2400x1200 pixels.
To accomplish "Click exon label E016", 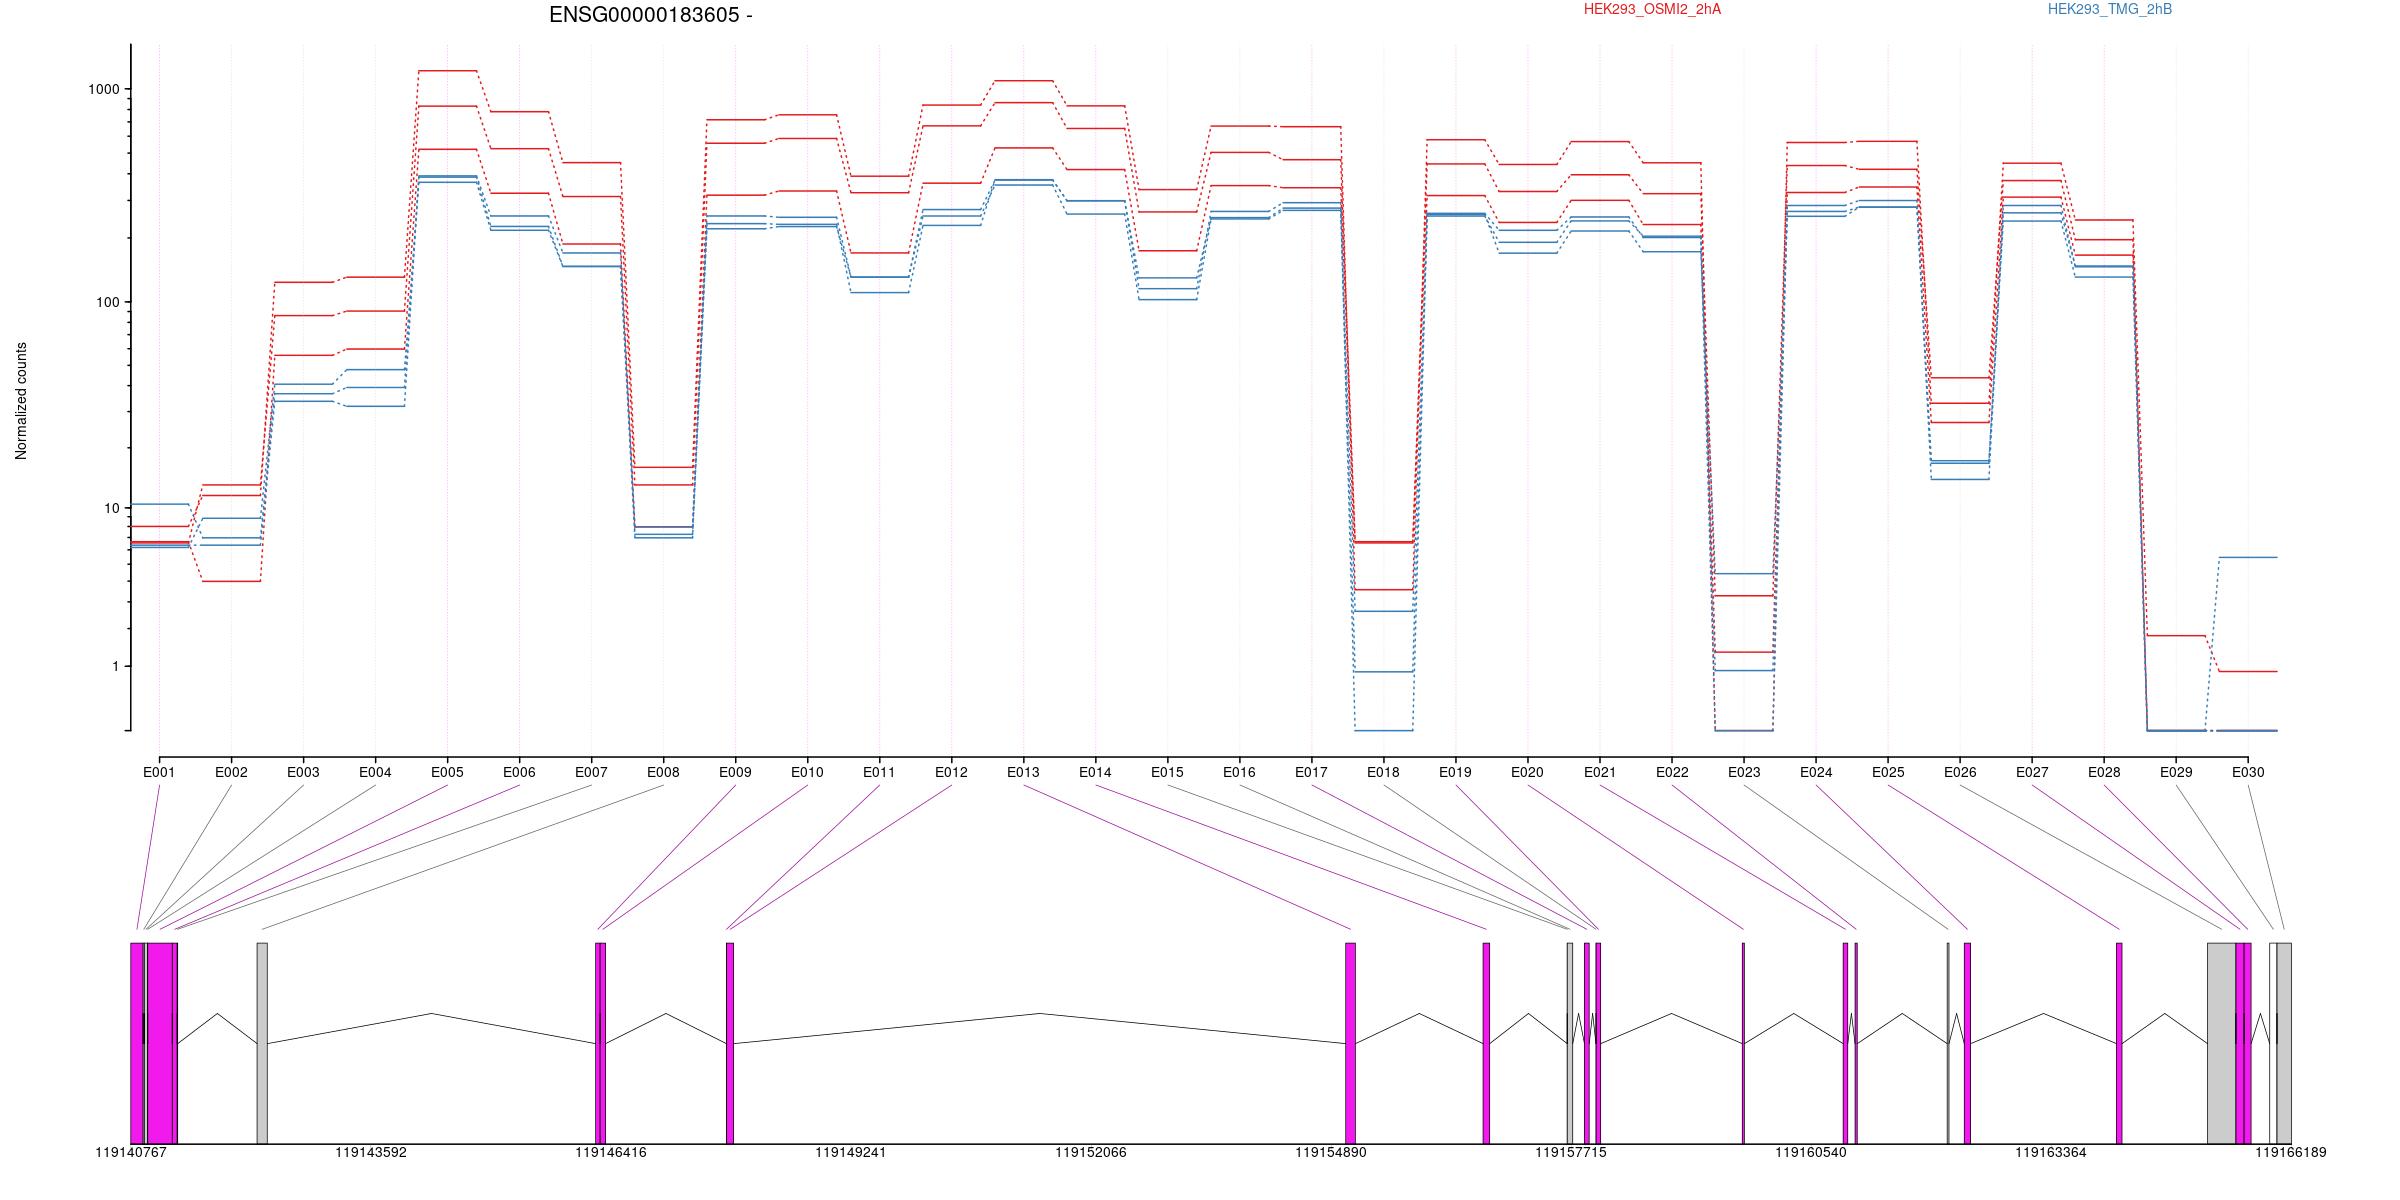I will coord(1239,772).
